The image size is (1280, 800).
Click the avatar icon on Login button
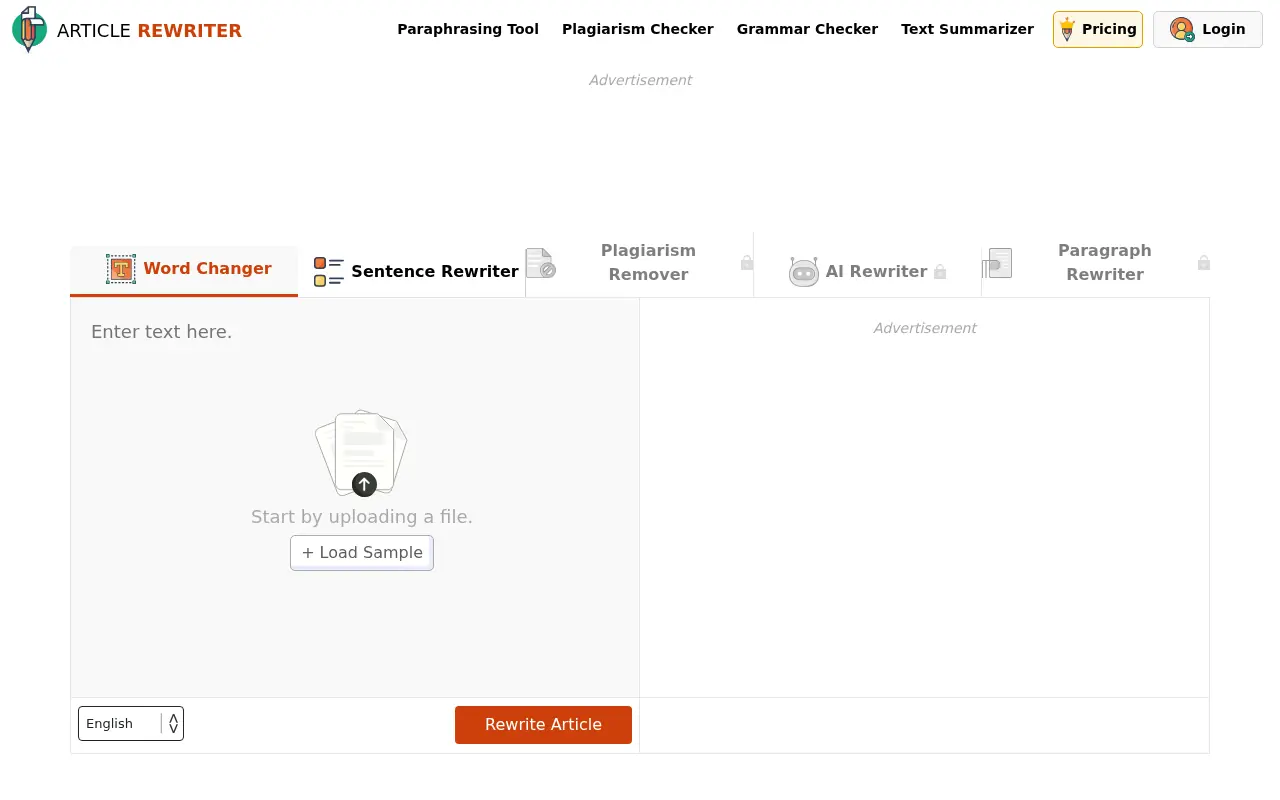coord(1180,29)
